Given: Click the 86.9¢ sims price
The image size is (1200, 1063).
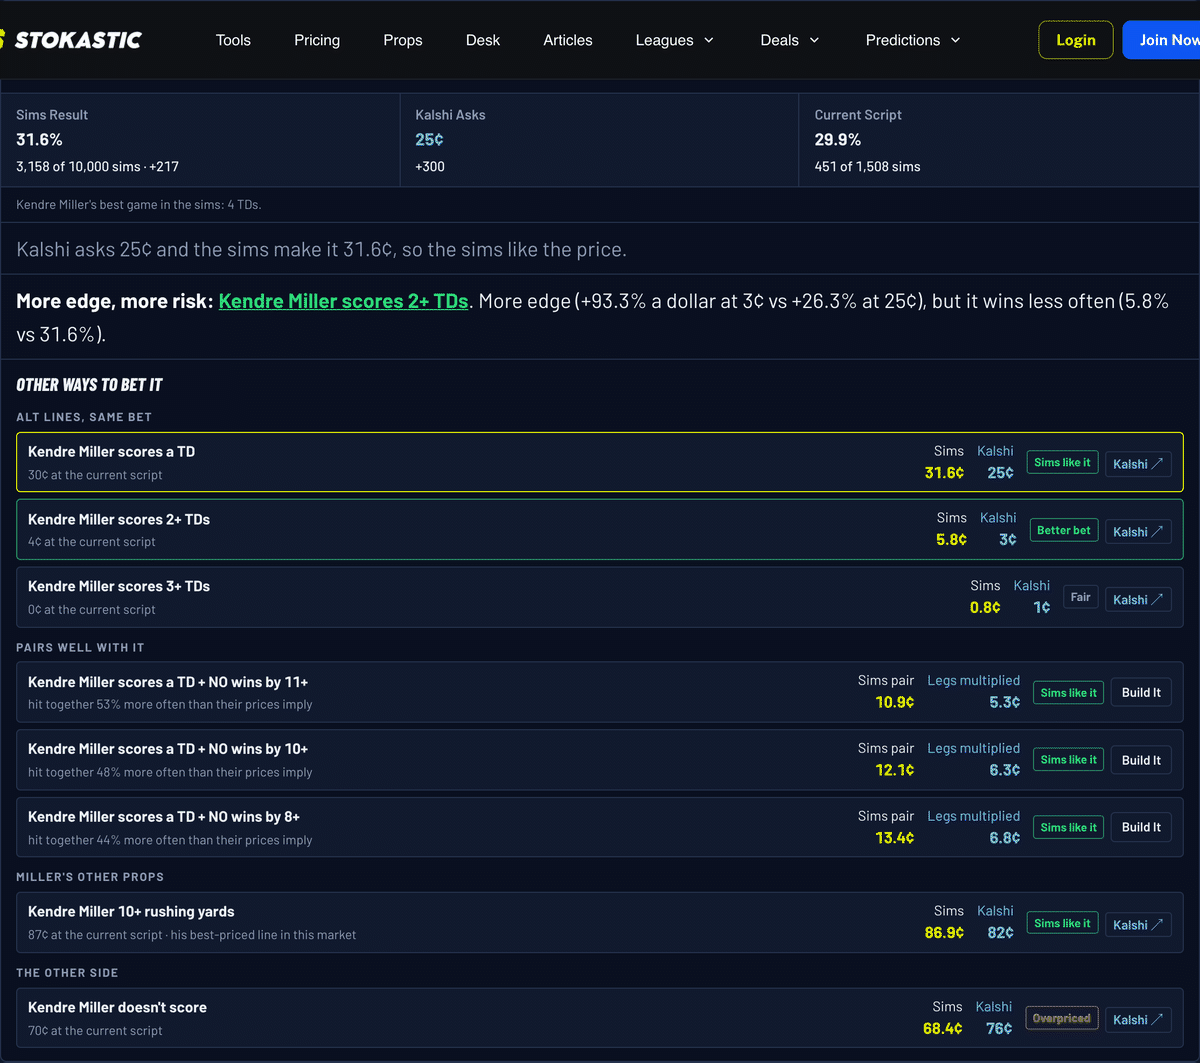Looking at the screenshot, I should click(944, 932).
